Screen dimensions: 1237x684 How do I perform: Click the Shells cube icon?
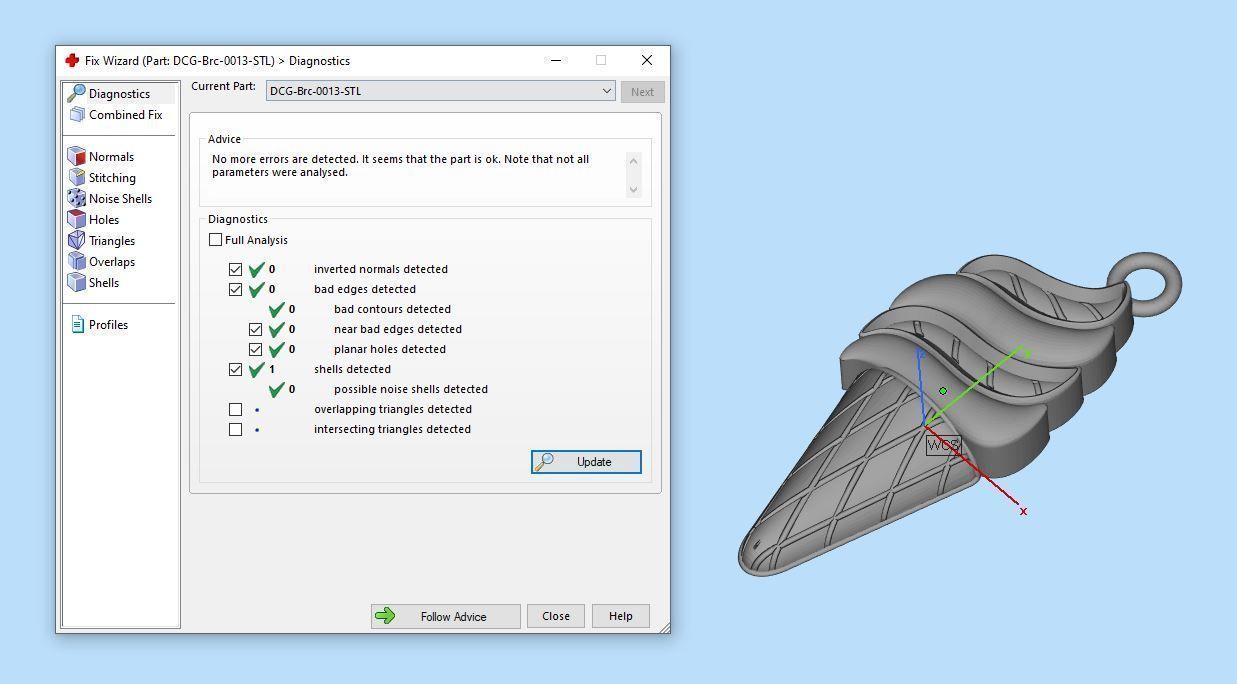pyautogui.click(x=76, y=282)
